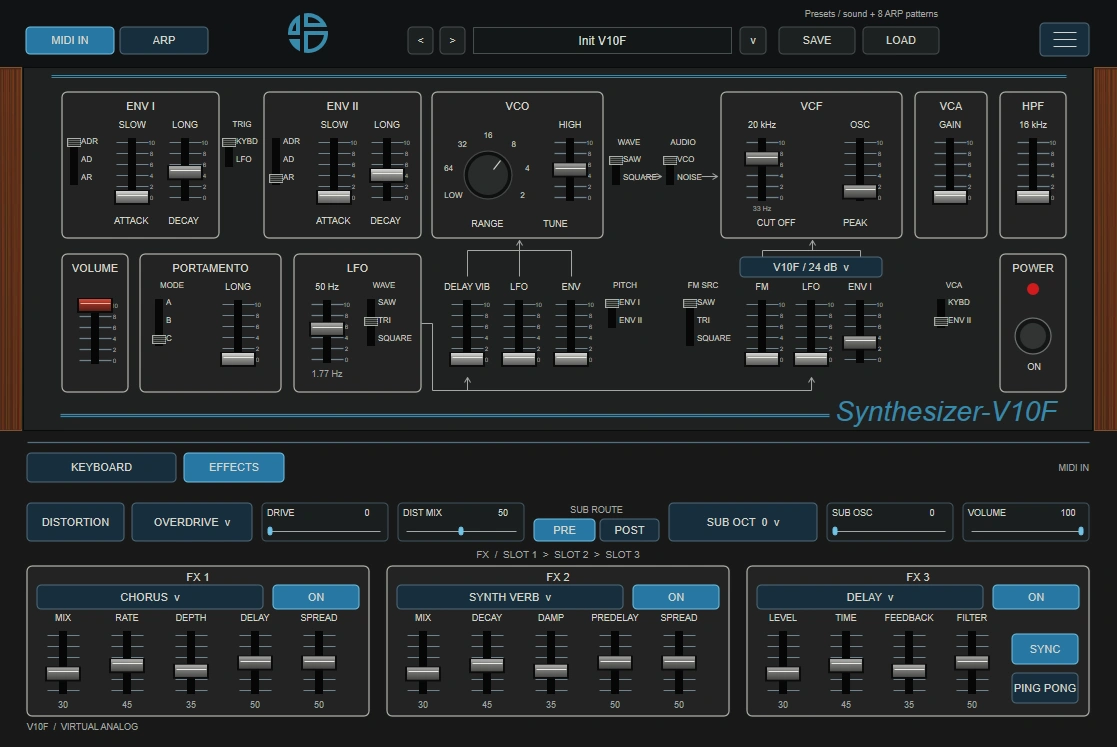The image size is (1117, 747).
Task: Switch FX 2 synth verb ON button
Action: (676, 597)
